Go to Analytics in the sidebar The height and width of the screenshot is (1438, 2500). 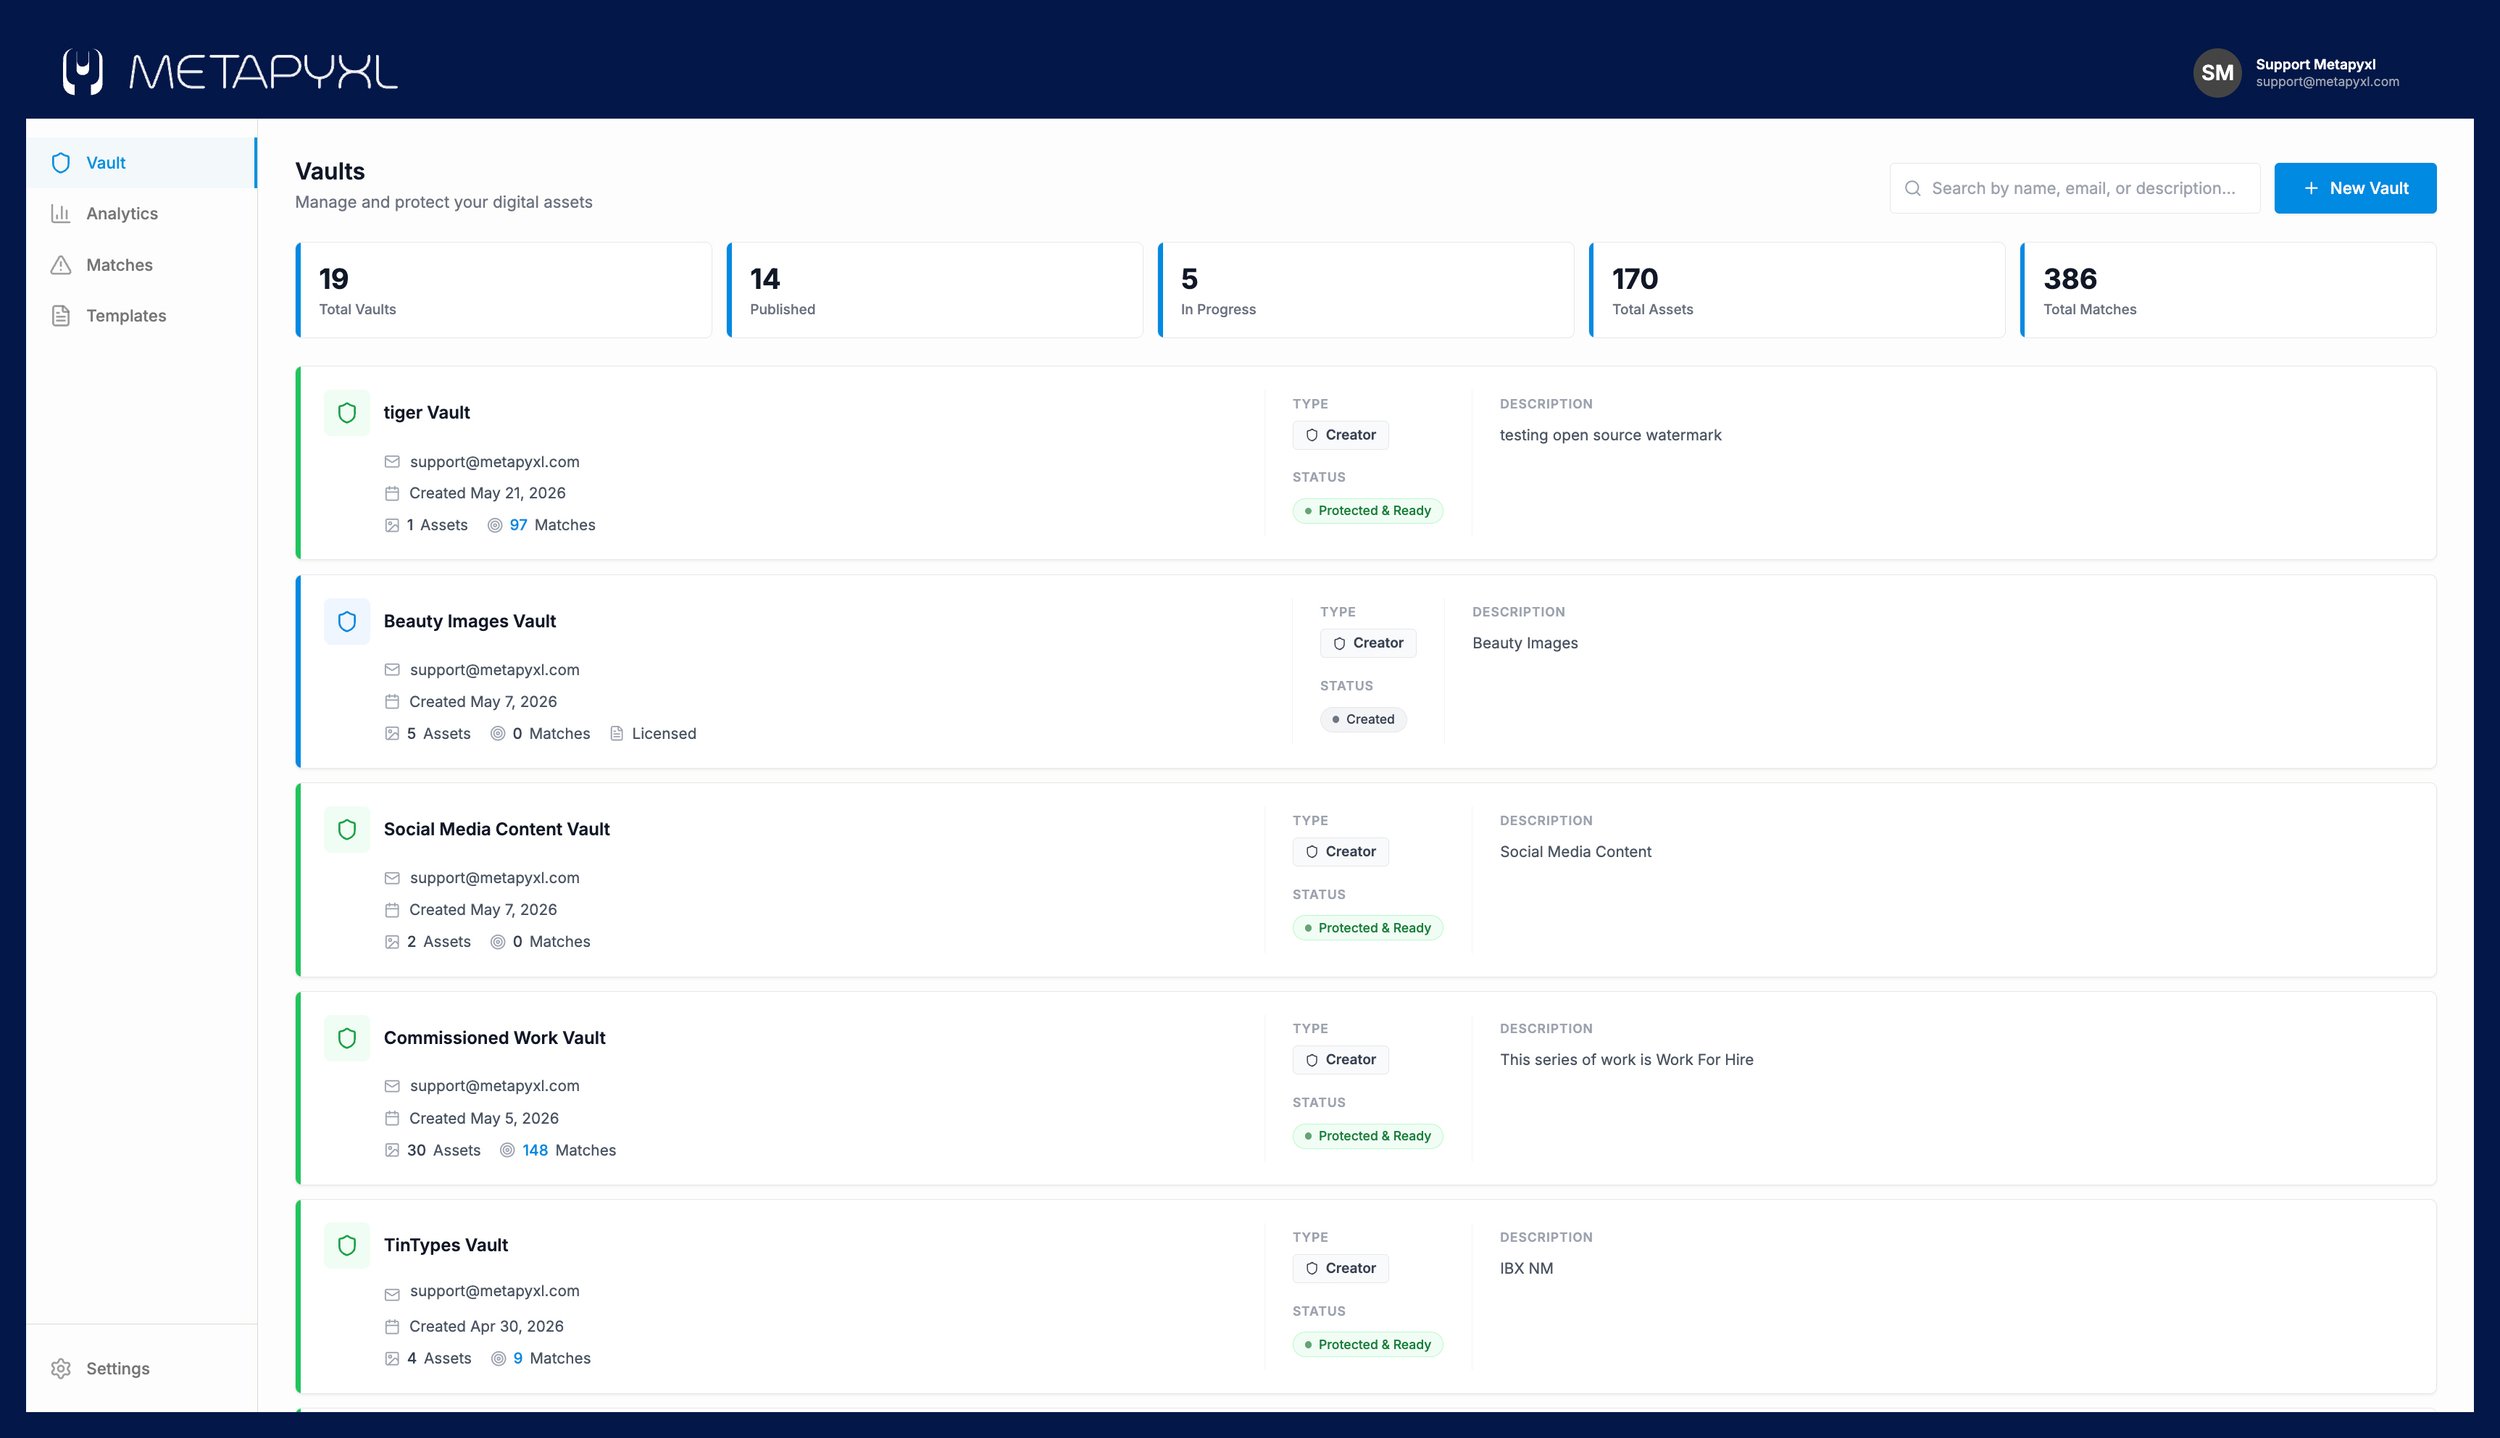pos(141,214)
